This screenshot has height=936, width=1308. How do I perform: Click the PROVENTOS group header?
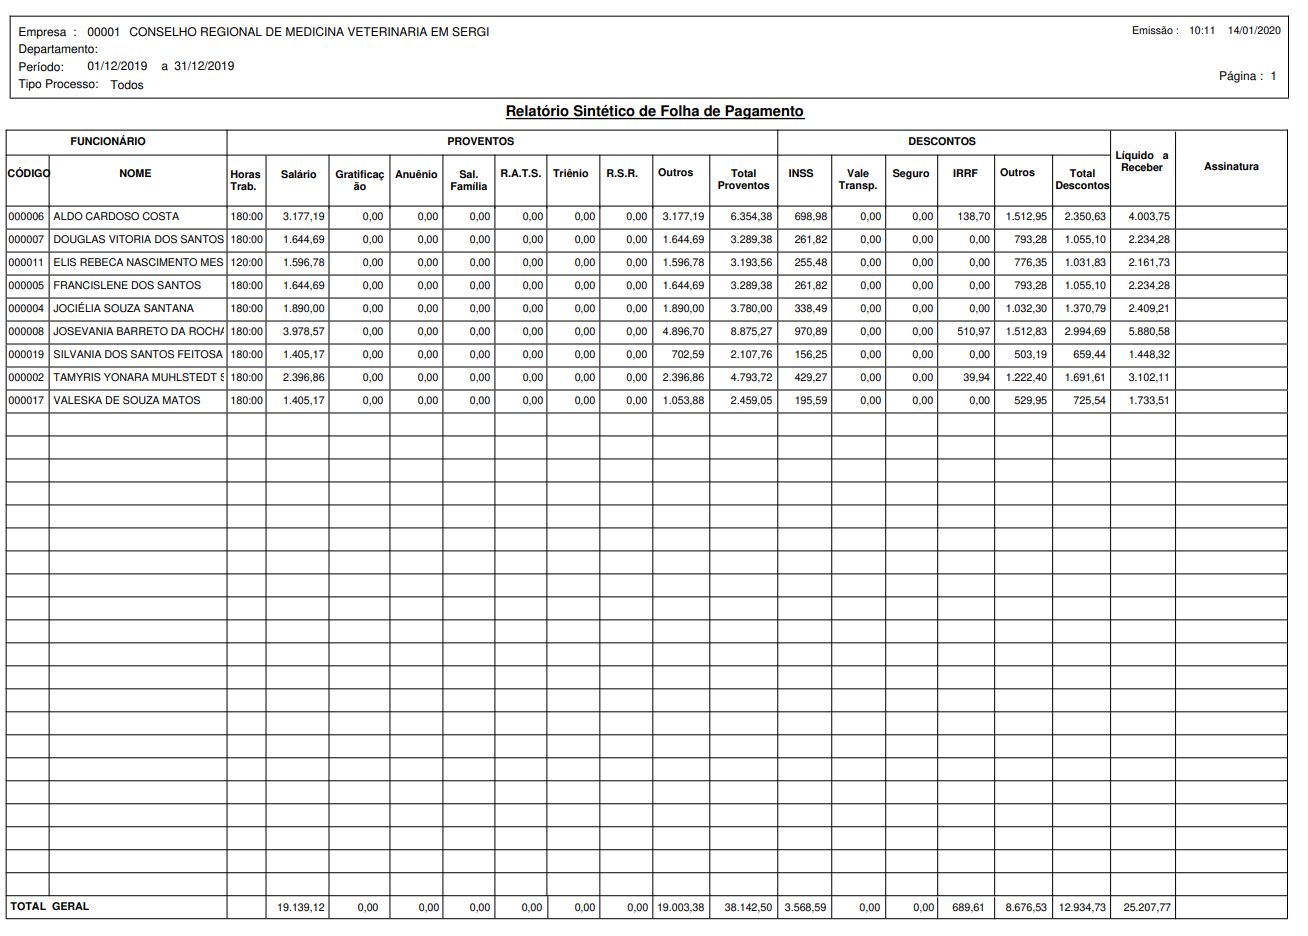tap(480, 141)
